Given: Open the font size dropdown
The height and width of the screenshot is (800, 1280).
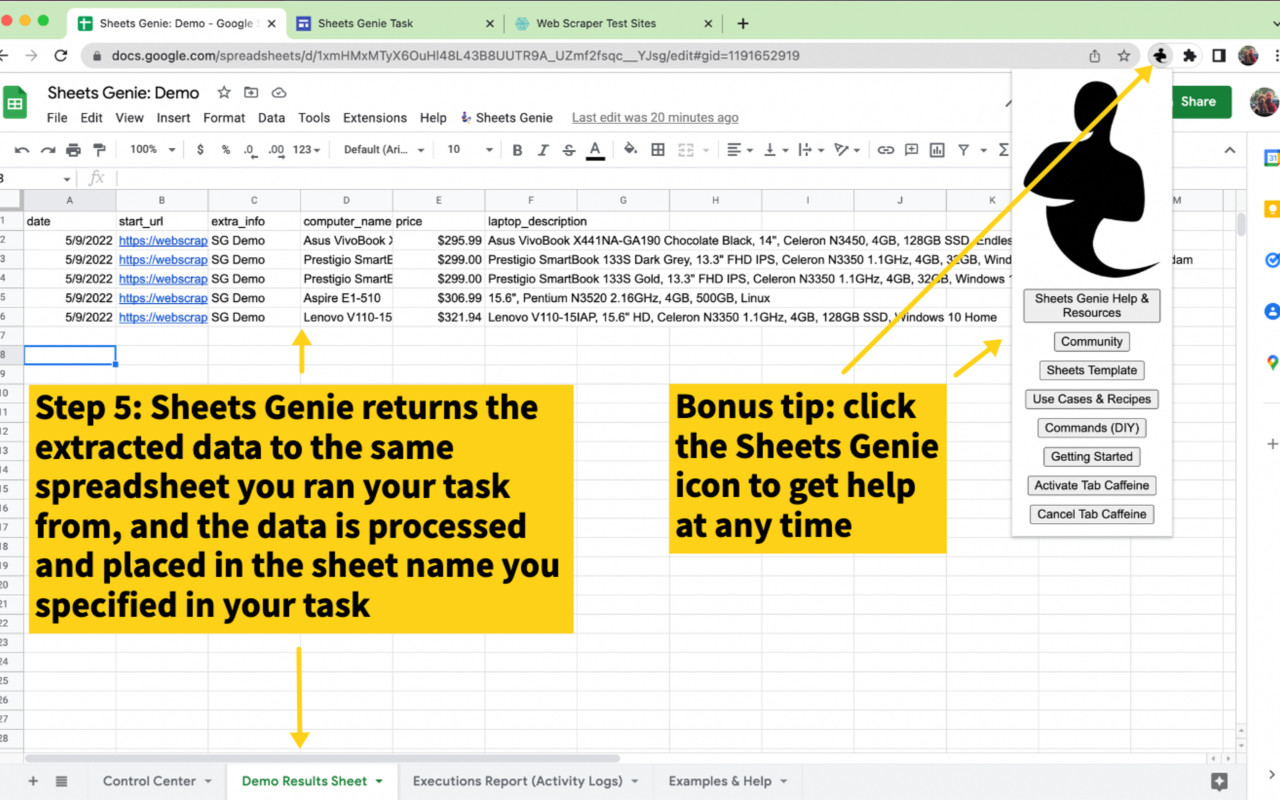Looking at the screenshot, I should click(x=470, y=150).
